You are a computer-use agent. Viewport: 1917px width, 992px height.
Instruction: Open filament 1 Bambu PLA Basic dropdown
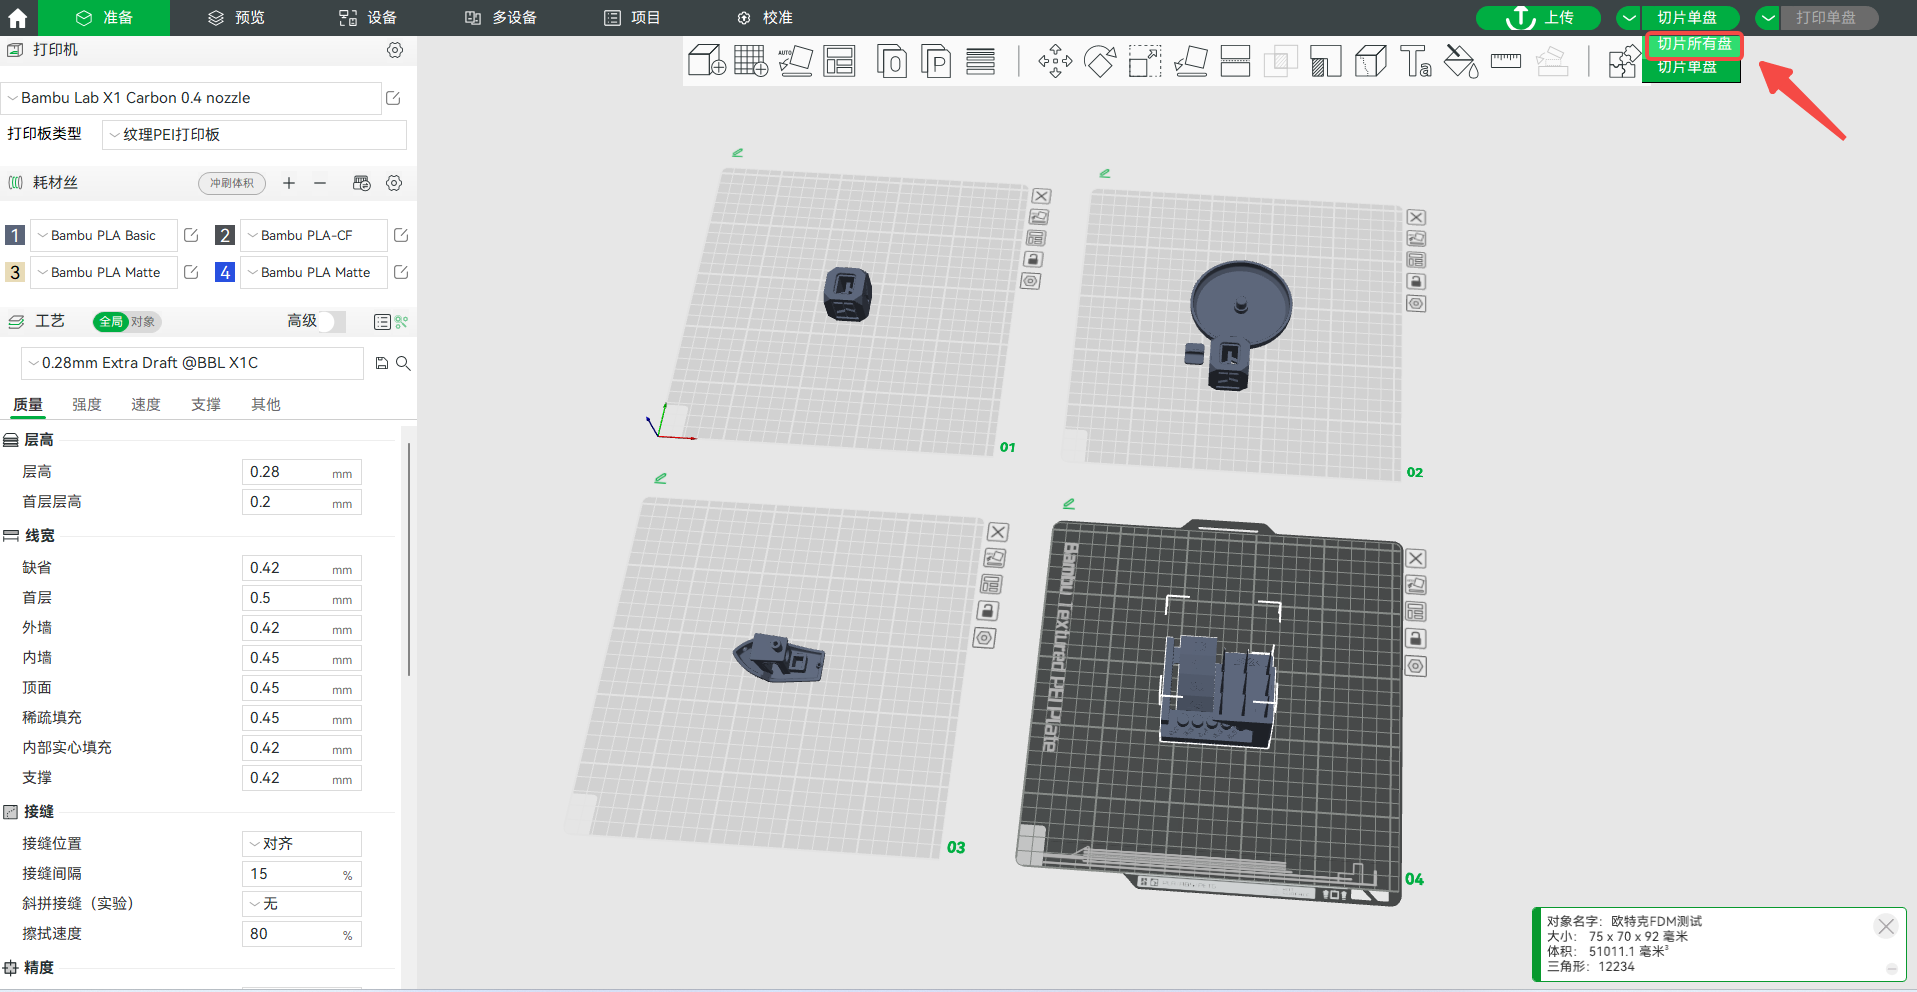[104, 235]
